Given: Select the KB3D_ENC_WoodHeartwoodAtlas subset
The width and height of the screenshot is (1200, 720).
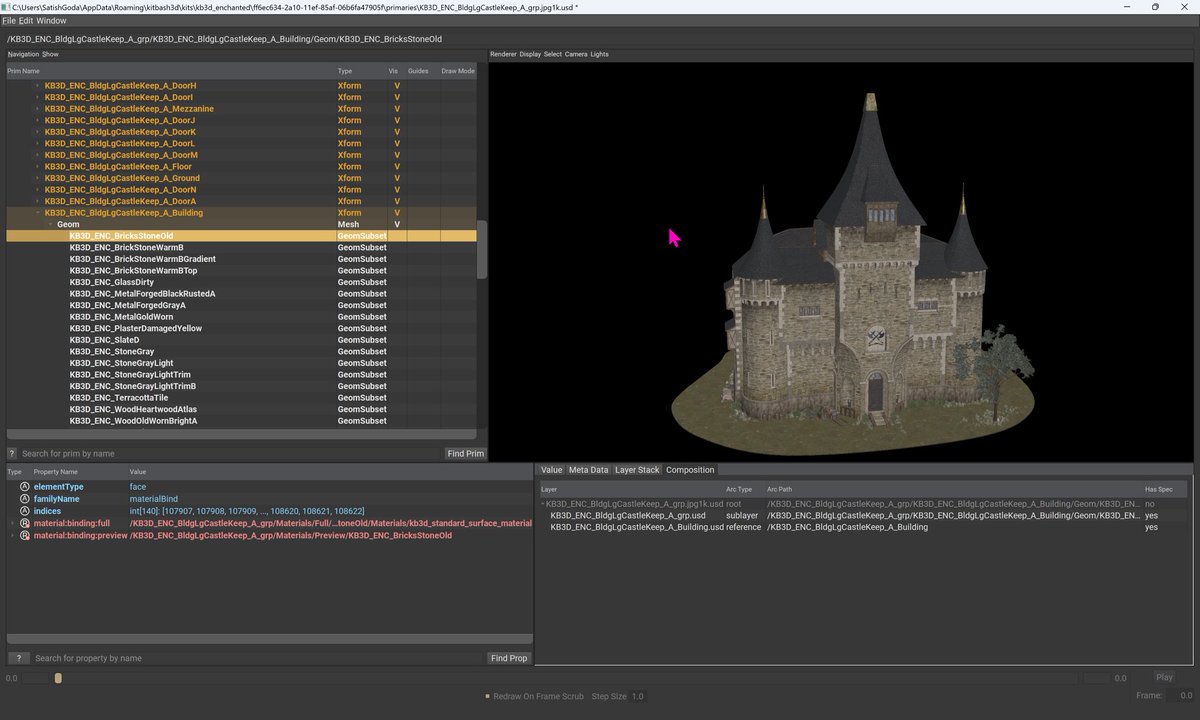Looking at the screenshot, I should click(x=133, y=410).
